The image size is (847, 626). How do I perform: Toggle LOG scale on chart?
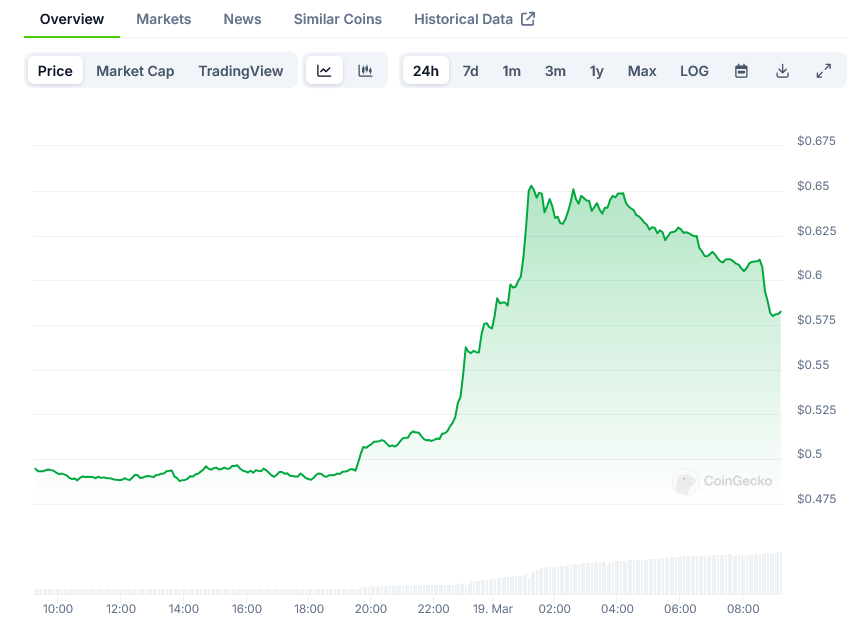pos(694,71)
